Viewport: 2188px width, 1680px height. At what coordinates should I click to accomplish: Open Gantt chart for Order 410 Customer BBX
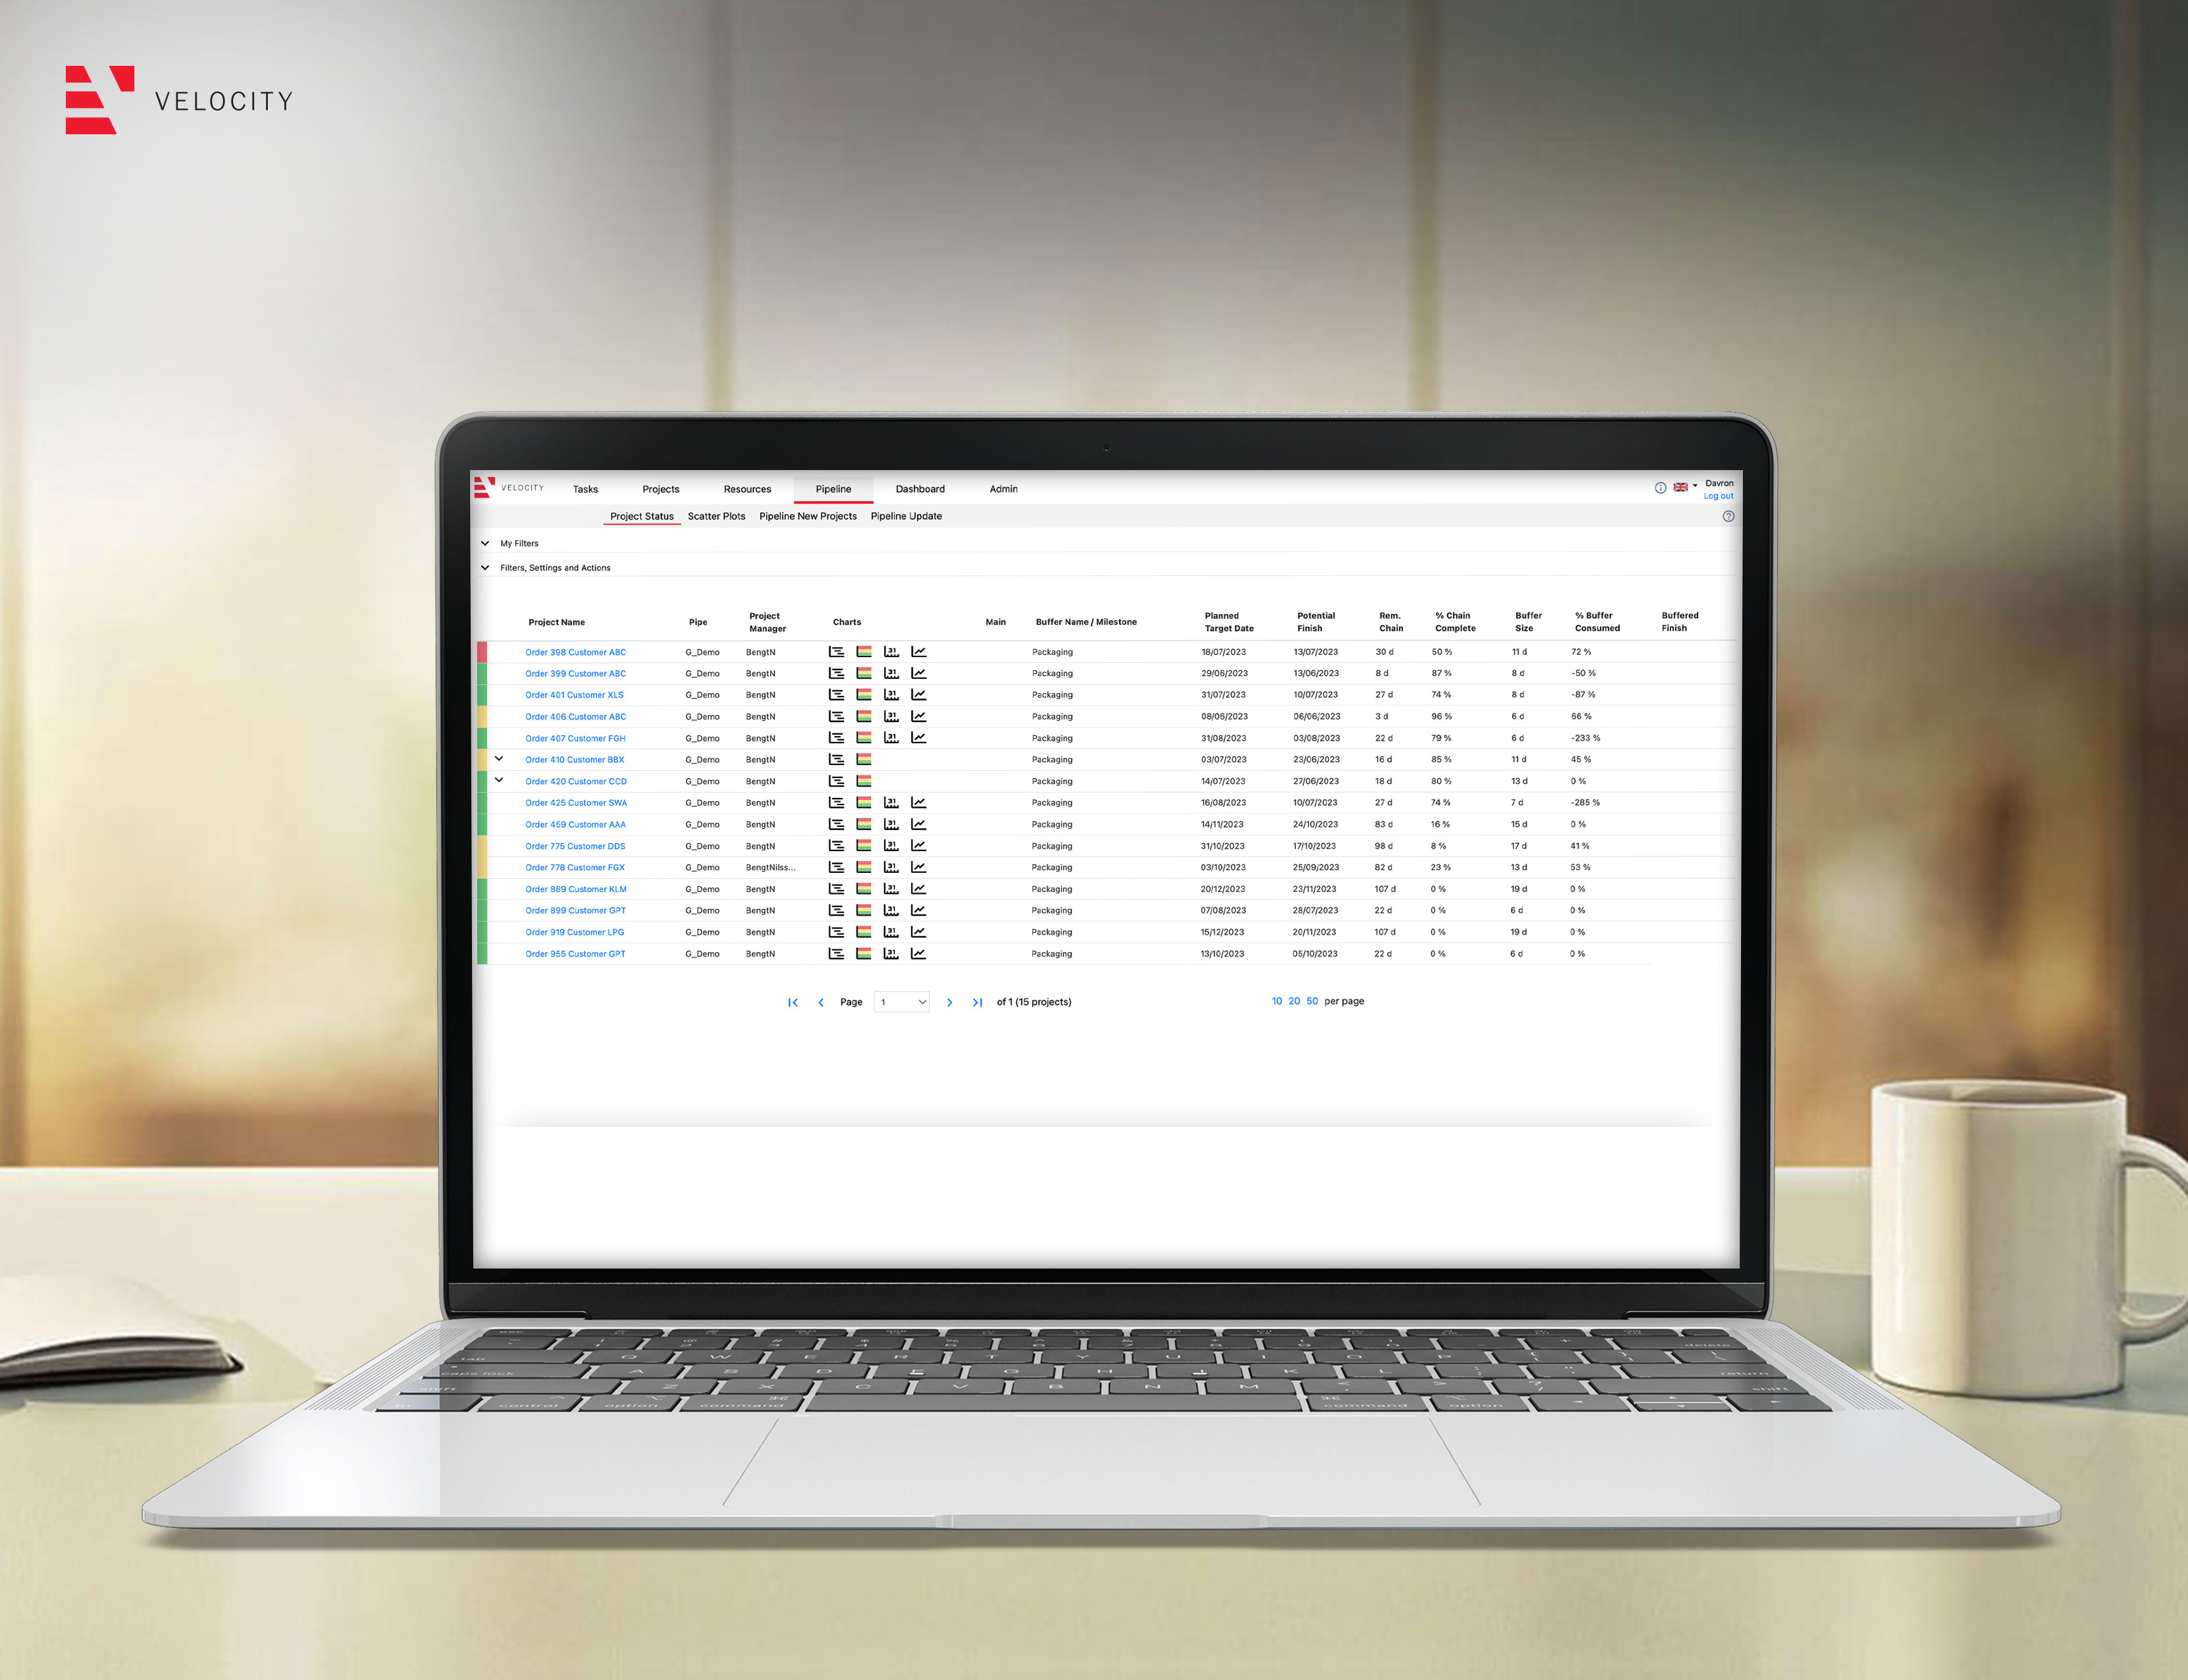pos(836,760)
